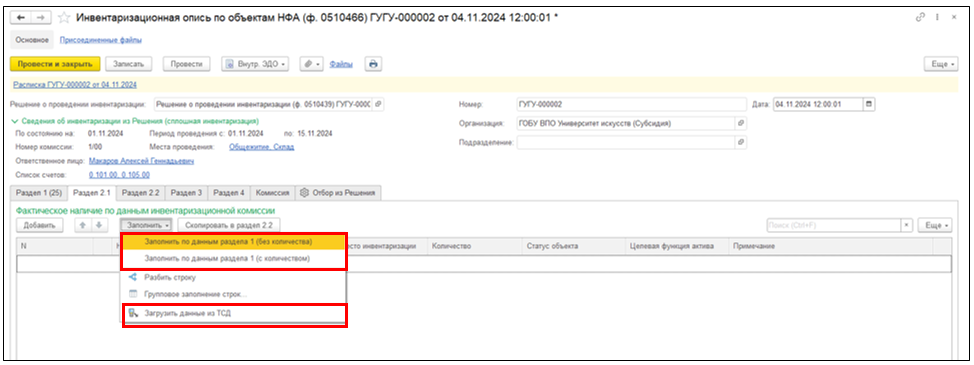Choose Заполнить по данным раздела 1 (с количеством)

[234, 258]
